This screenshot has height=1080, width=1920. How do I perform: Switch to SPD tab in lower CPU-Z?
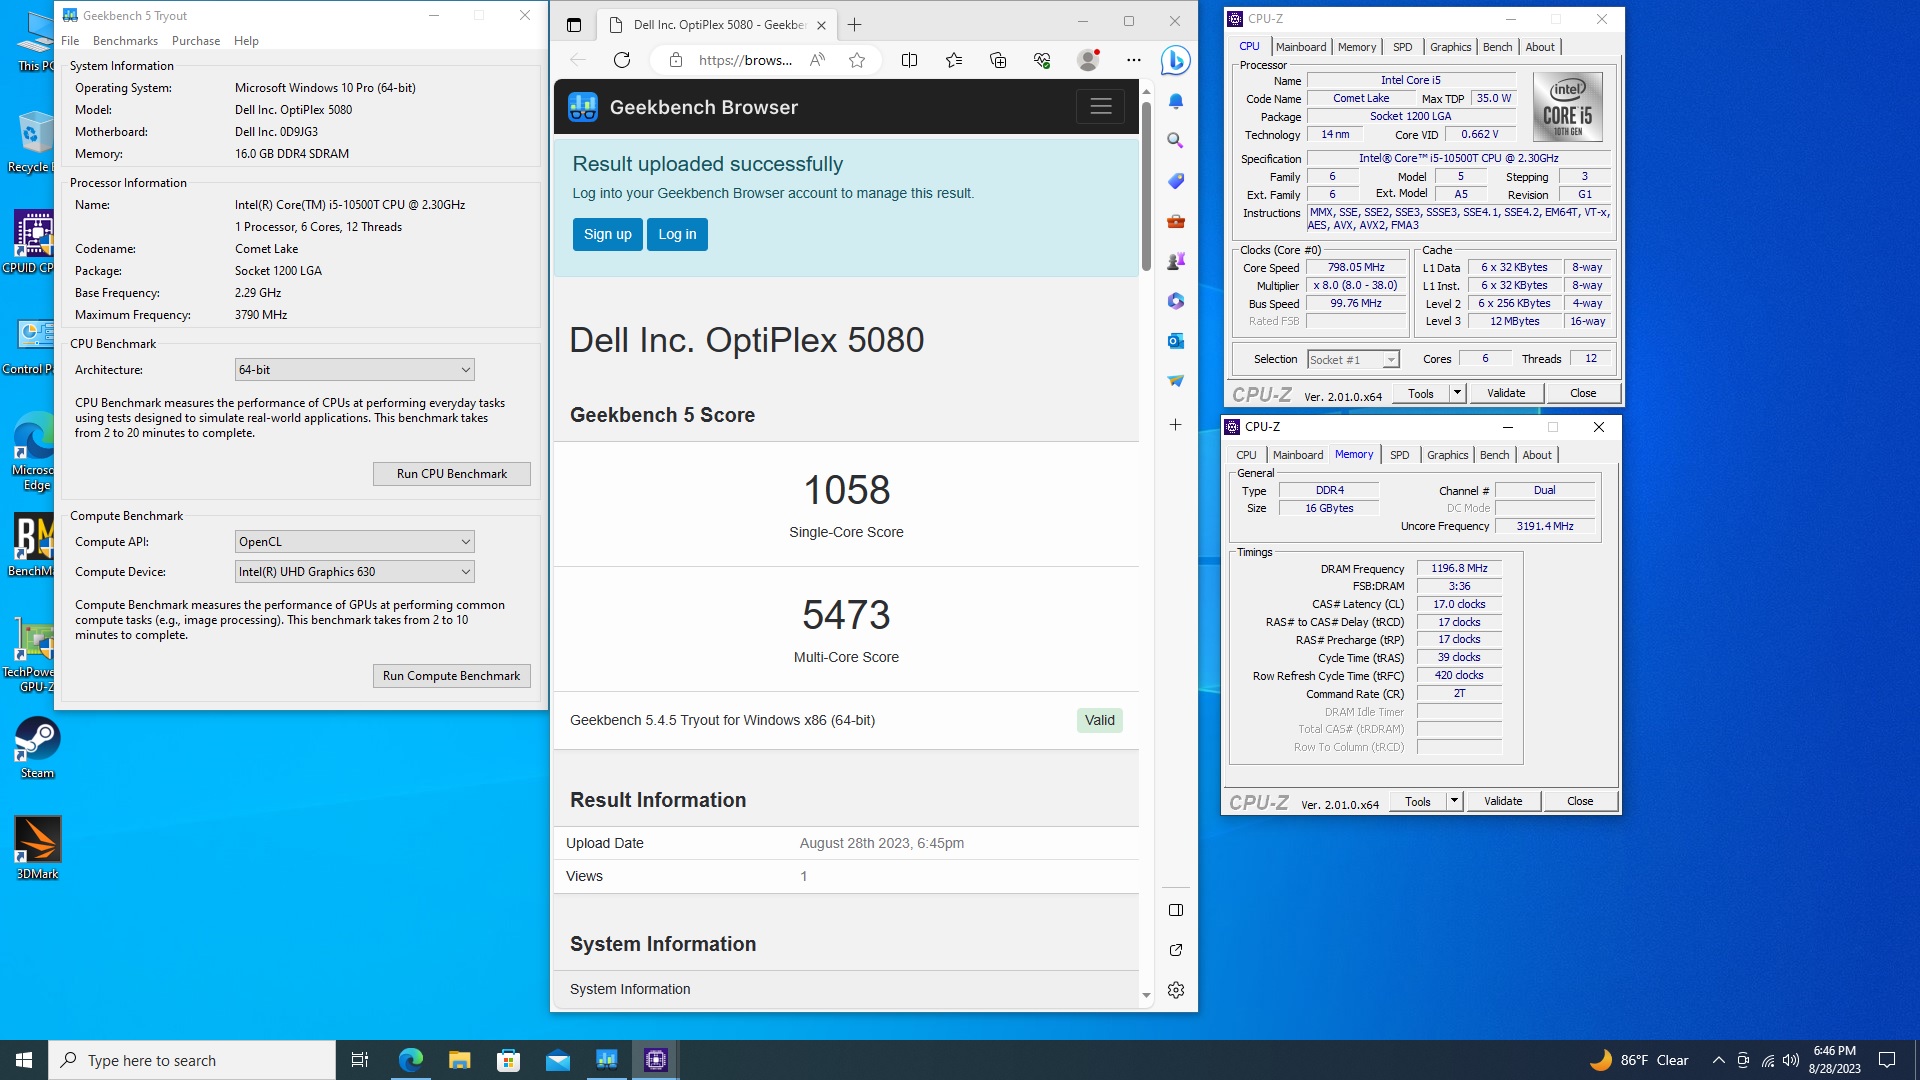[x=1399, y=455]
